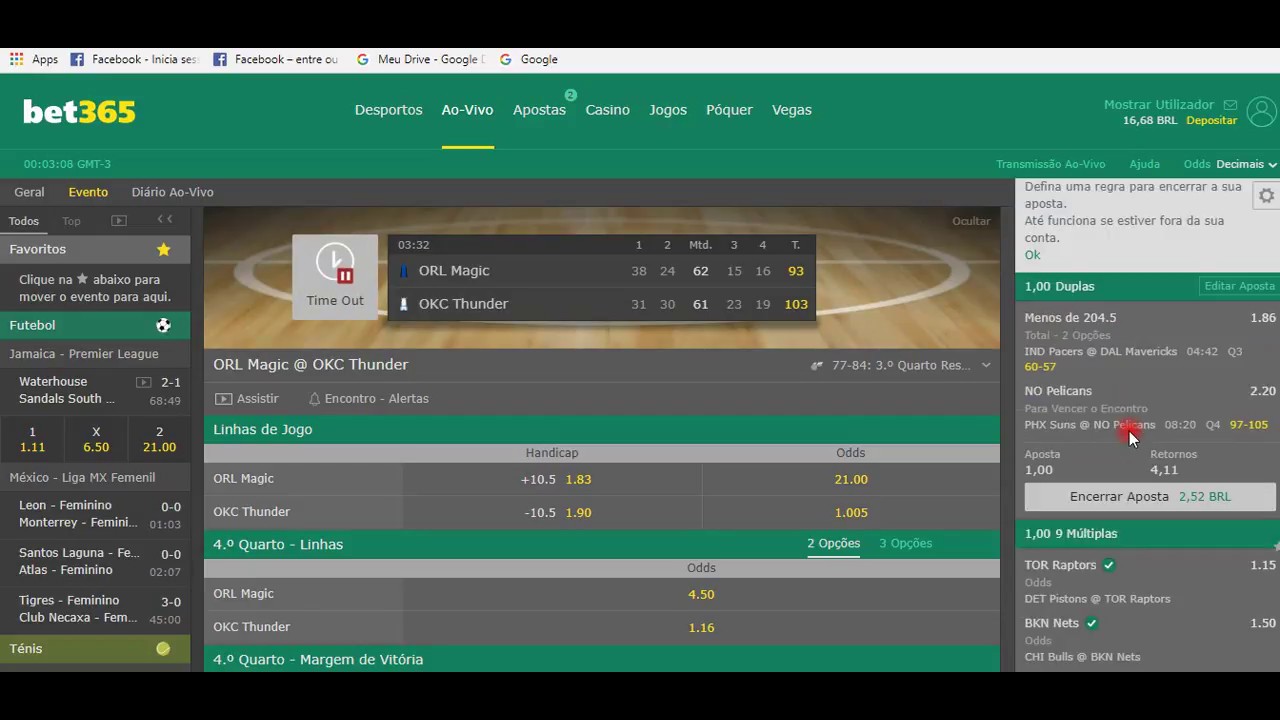Click the Favoritos star icon

tap(164, 249)
